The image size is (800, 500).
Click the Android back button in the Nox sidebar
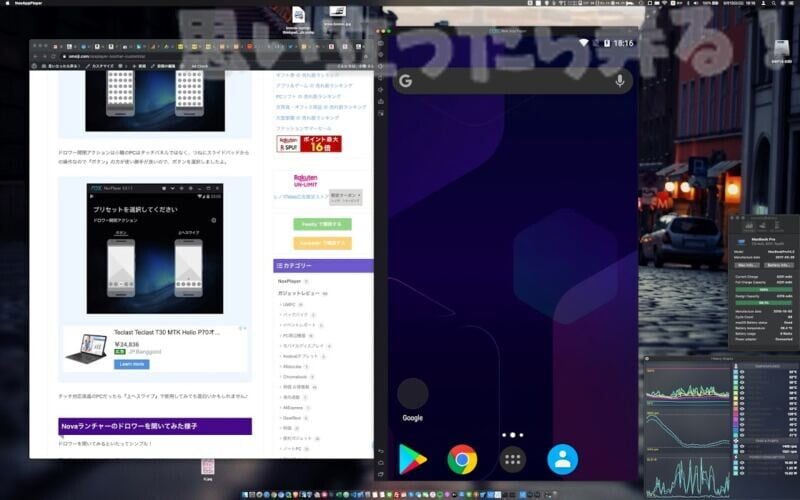(381, 452)
